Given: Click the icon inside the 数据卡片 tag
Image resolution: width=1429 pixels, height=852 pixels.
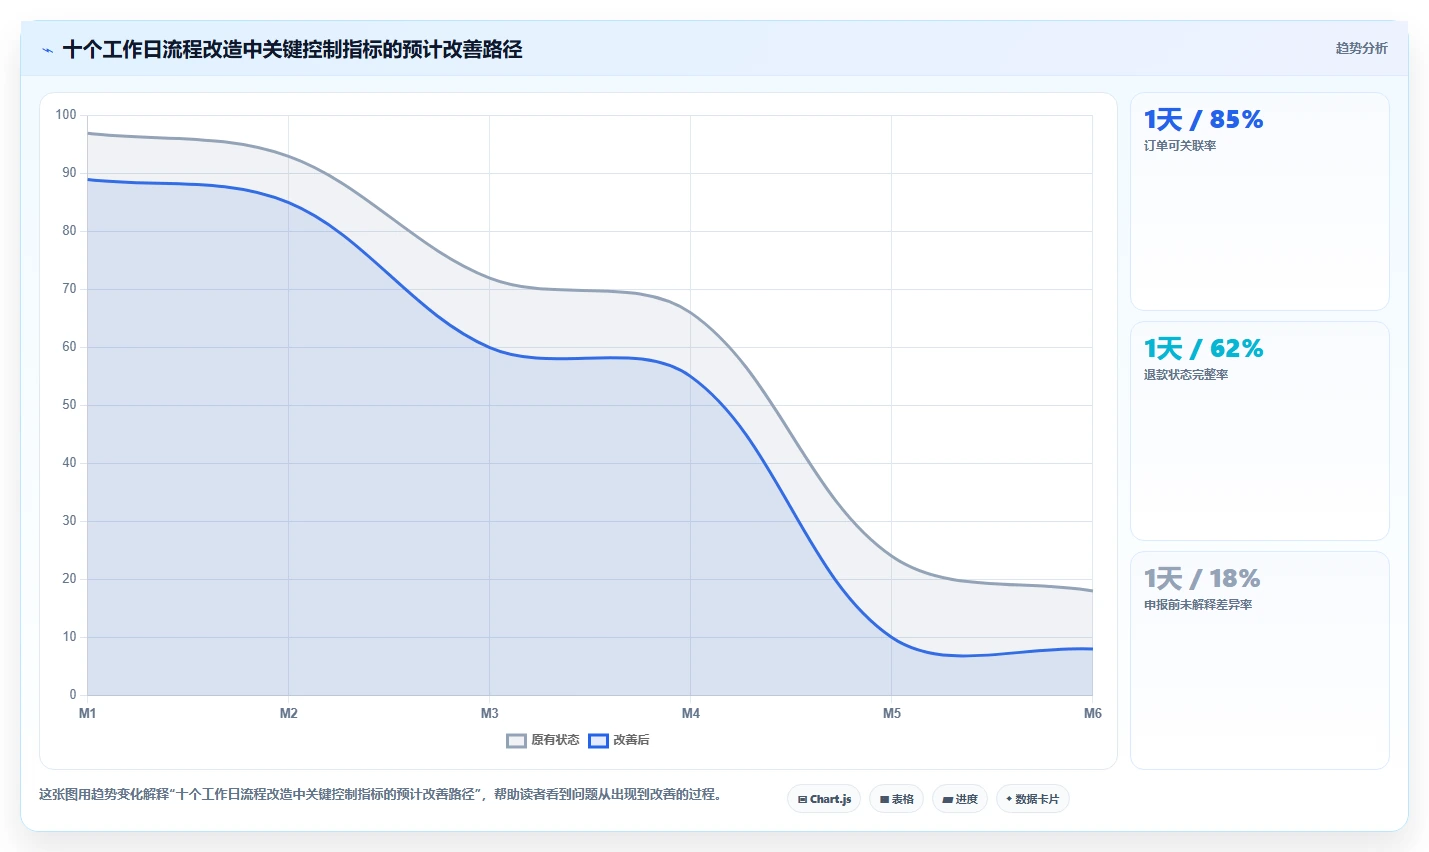Looking at the screenshot, I should [1009, 799].
